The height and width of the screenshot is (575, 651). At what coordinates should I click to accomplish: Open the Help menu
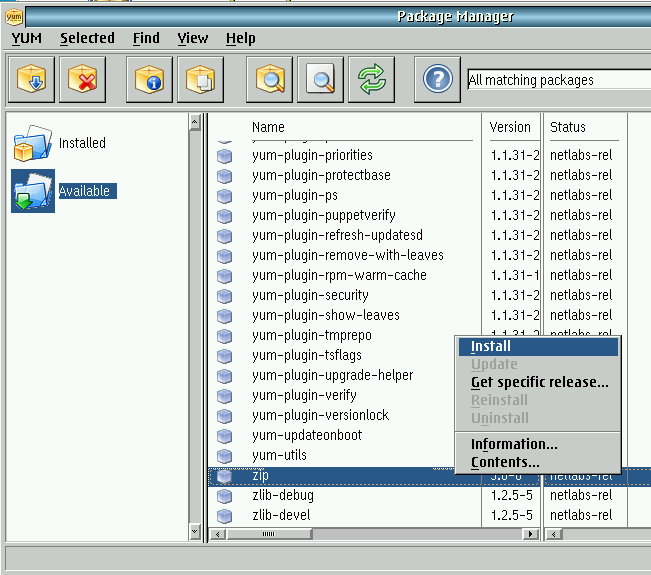(x=241, y=38)
